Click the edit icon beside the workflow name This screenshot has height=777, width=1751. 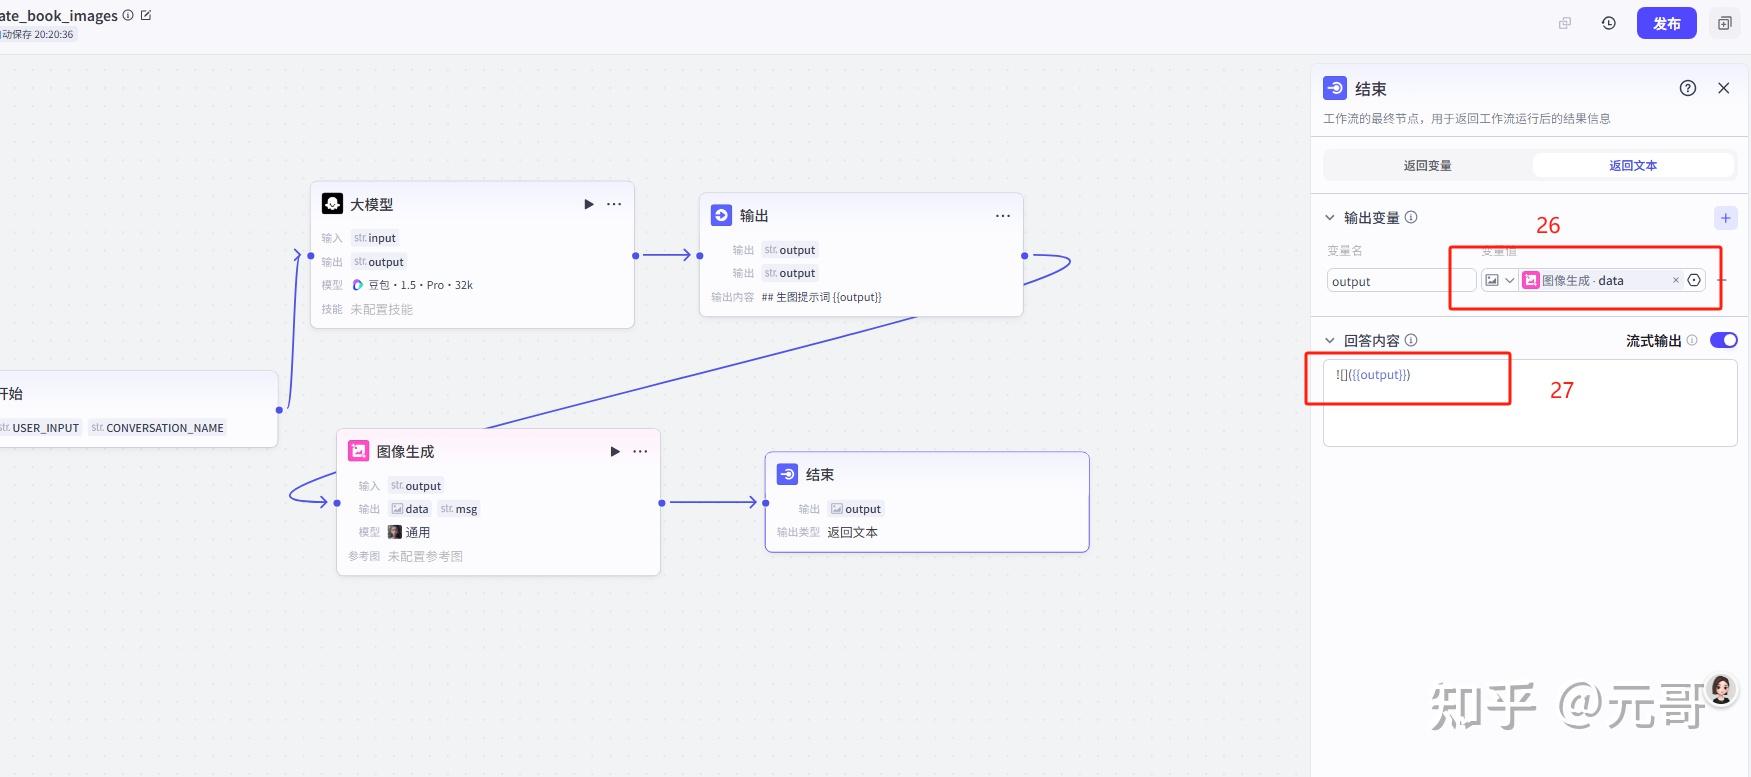pyautogui.click(x=146, y=15)
